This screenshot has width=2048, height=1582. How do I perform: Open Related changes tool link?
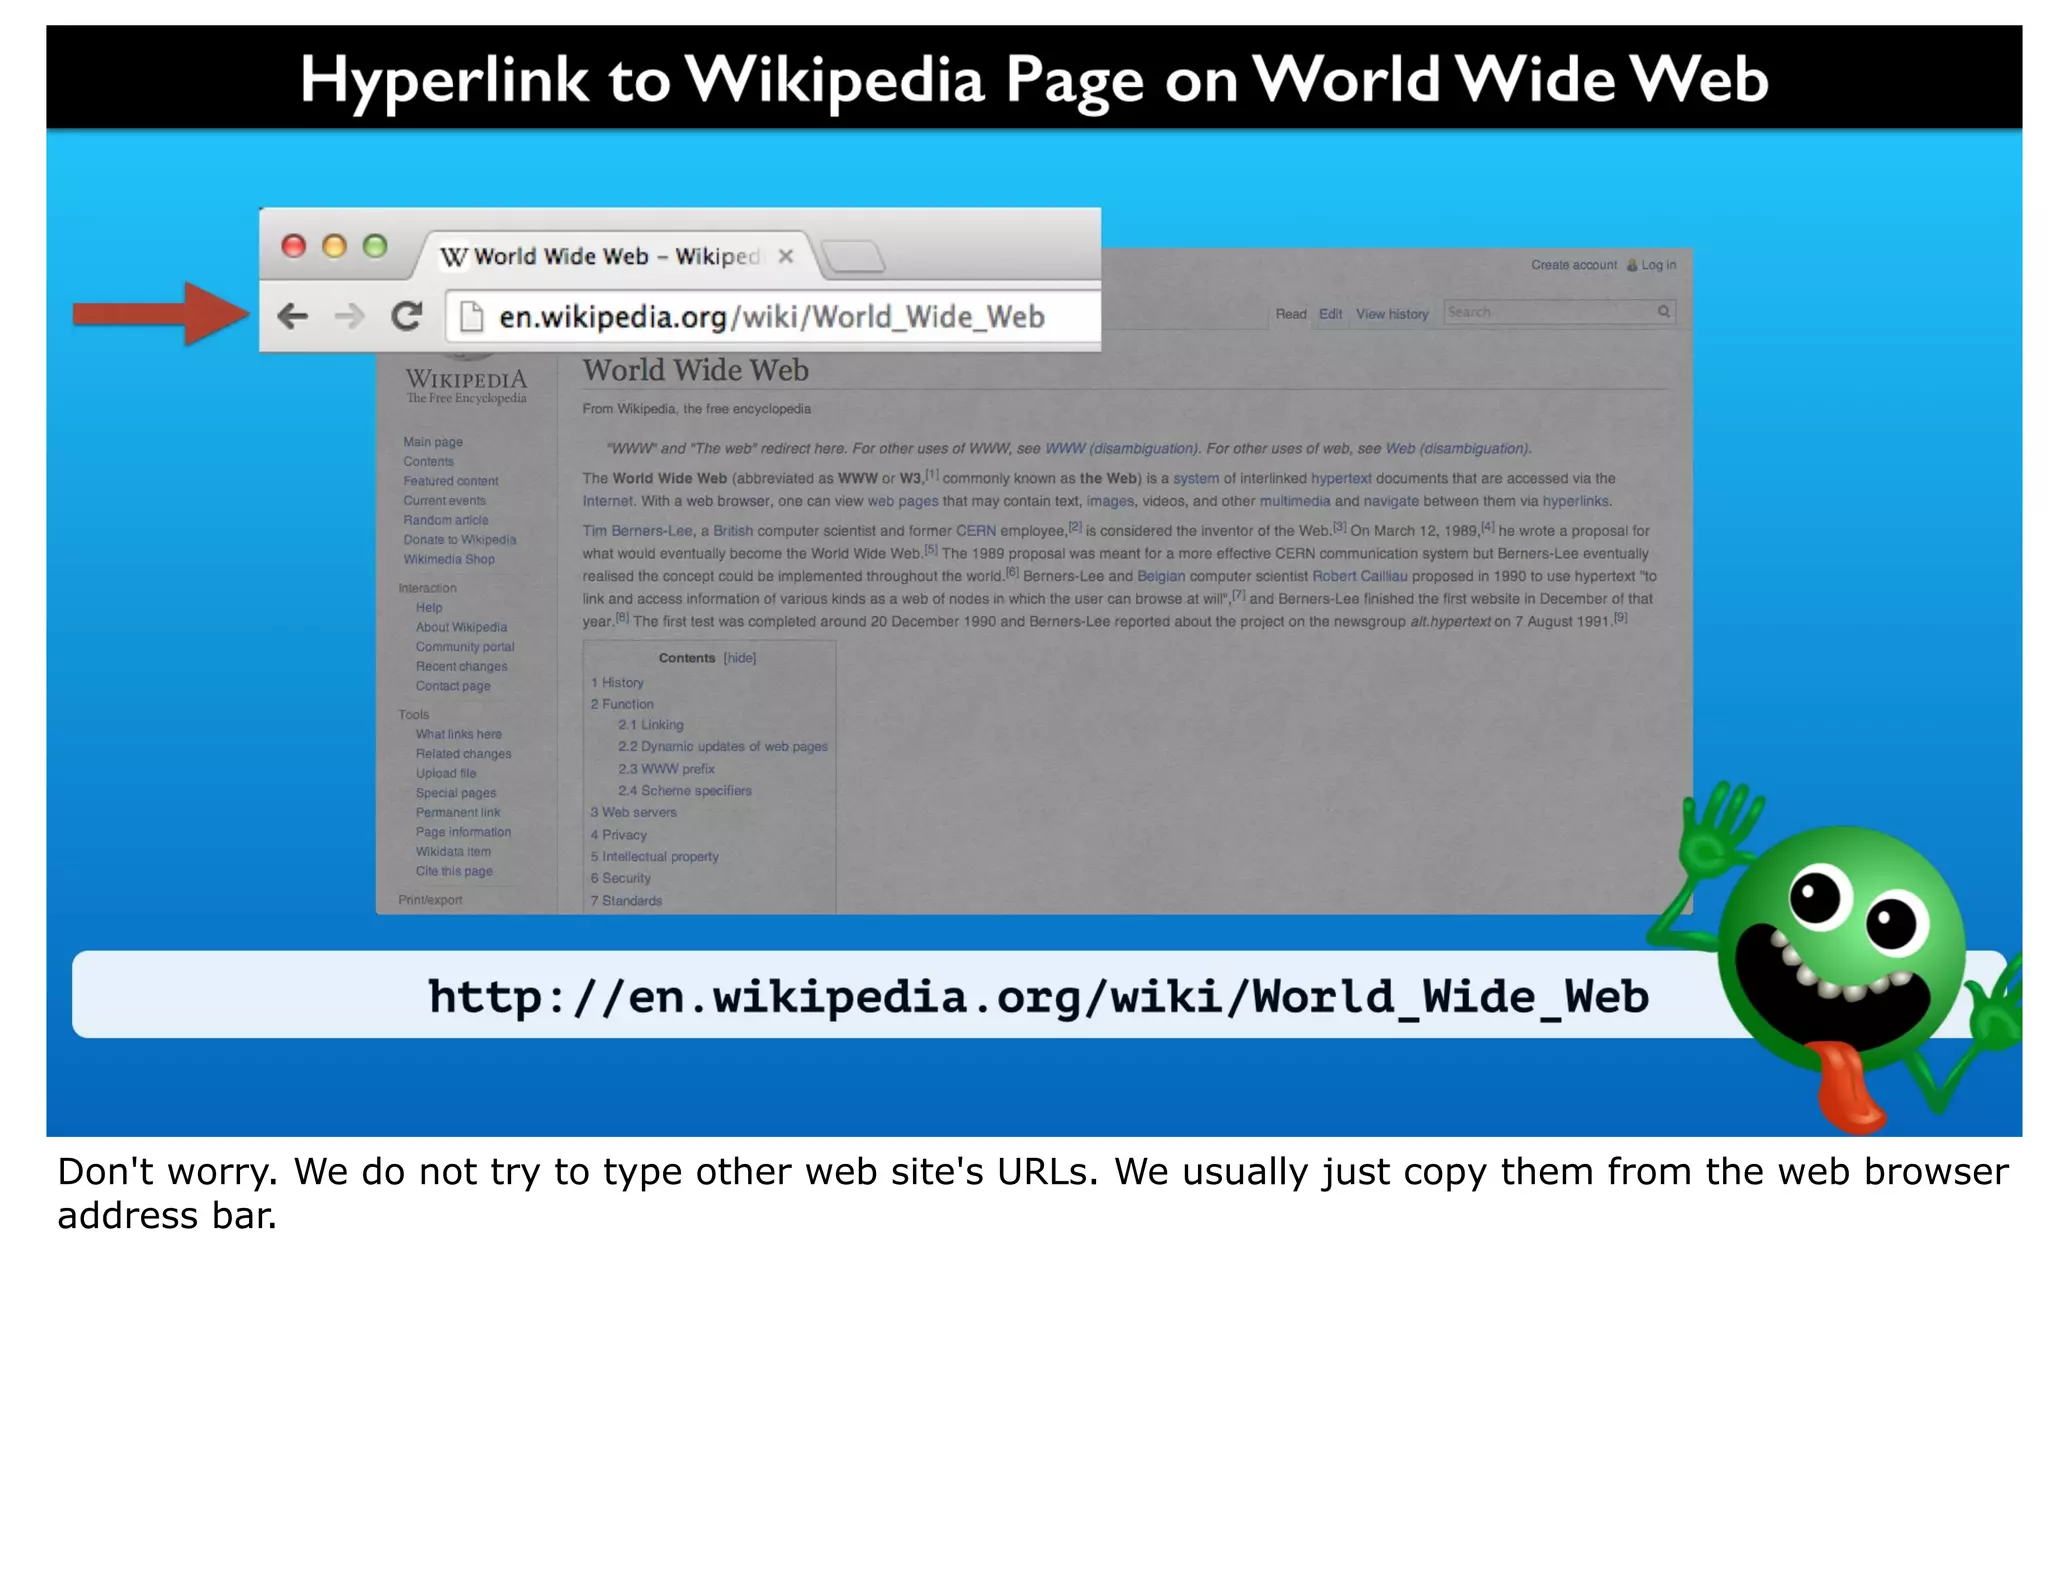coord(463,754)
